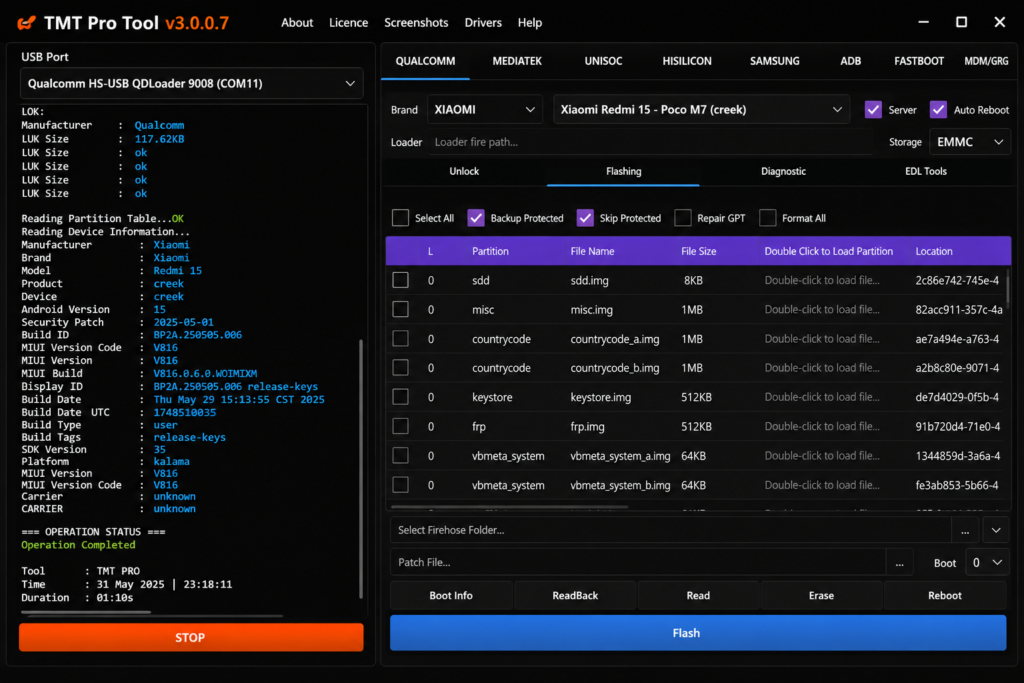The image size is (1024, 683).
Task: Check the vbmeta_system_b.img row checkbox
Action: 400,485
